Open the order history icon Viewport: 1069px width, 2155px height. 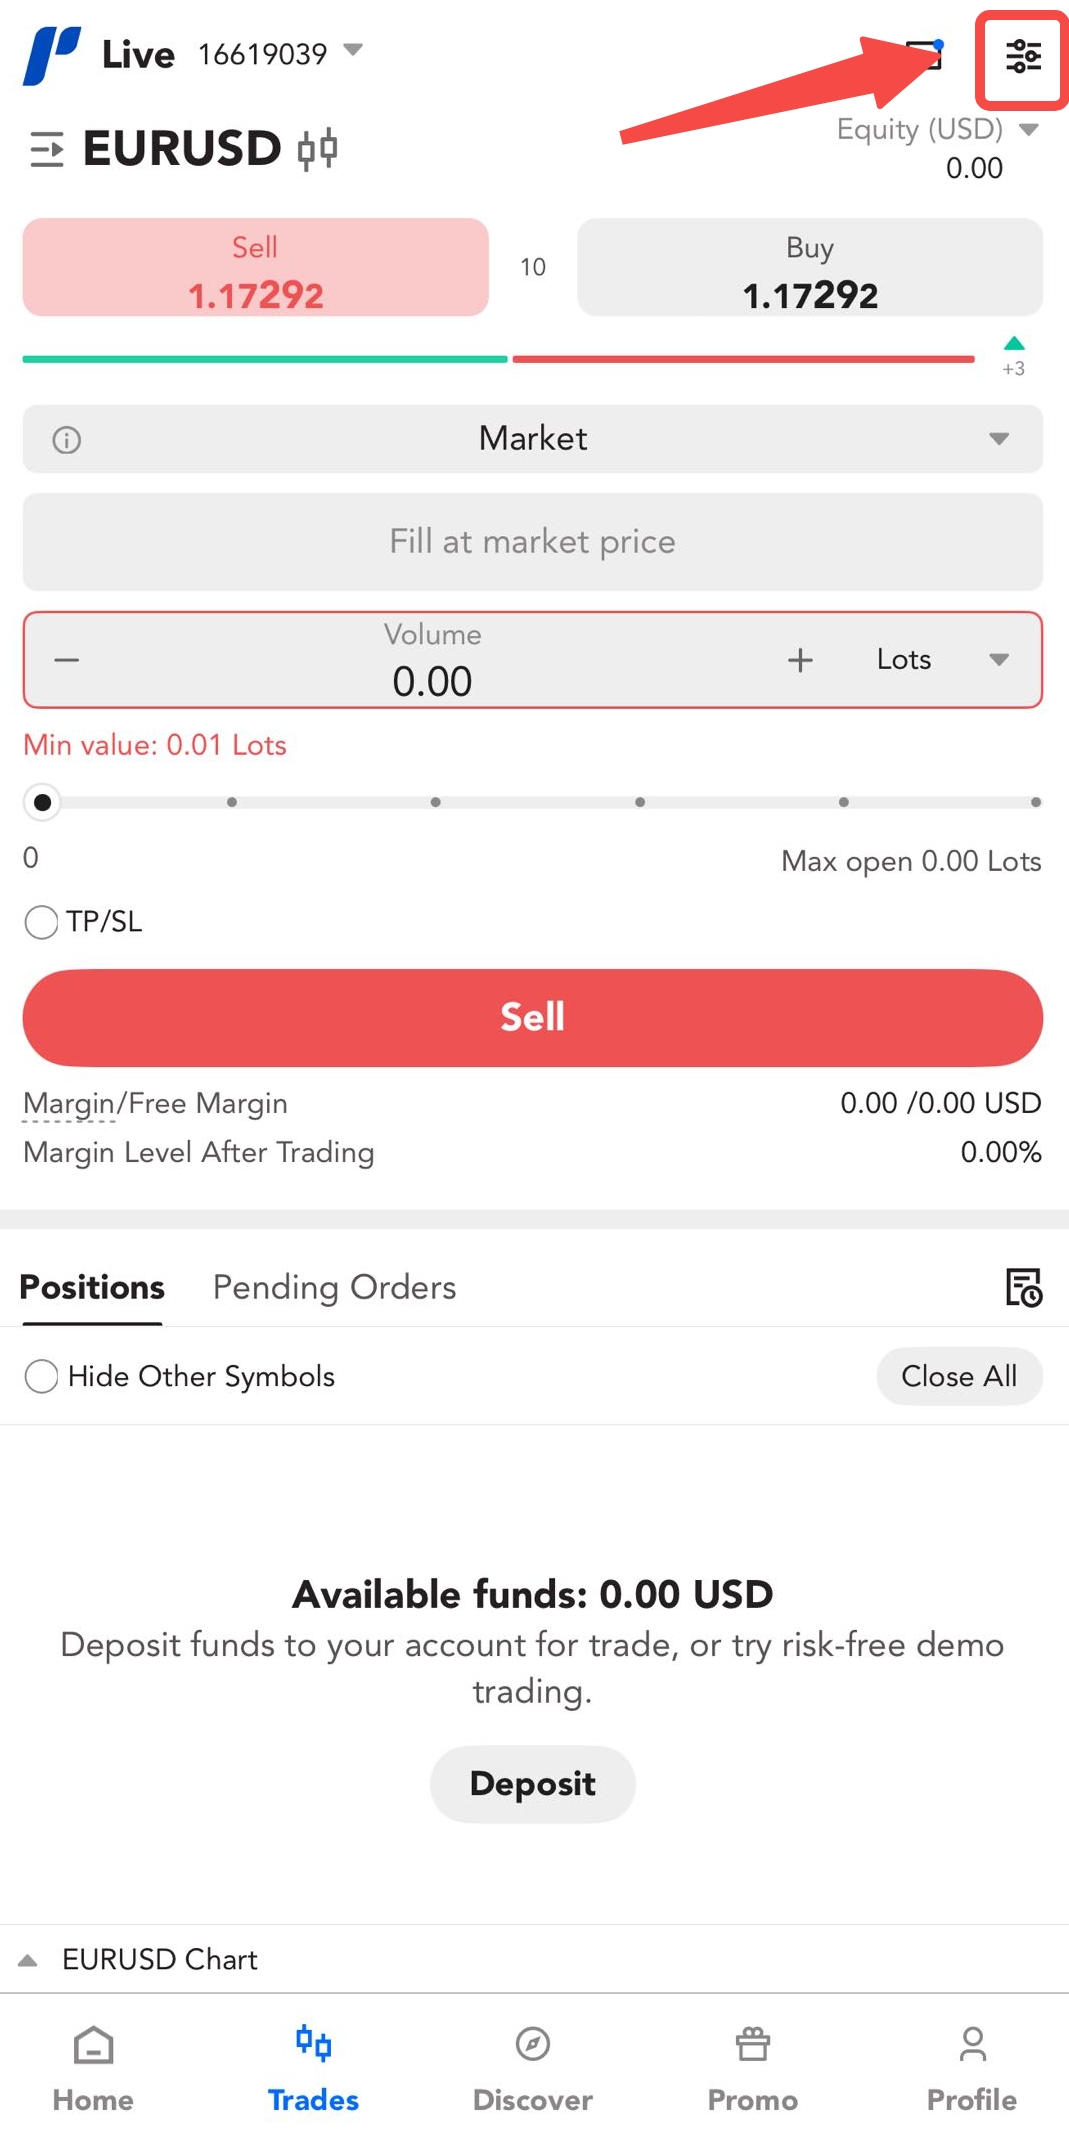1023,1287
